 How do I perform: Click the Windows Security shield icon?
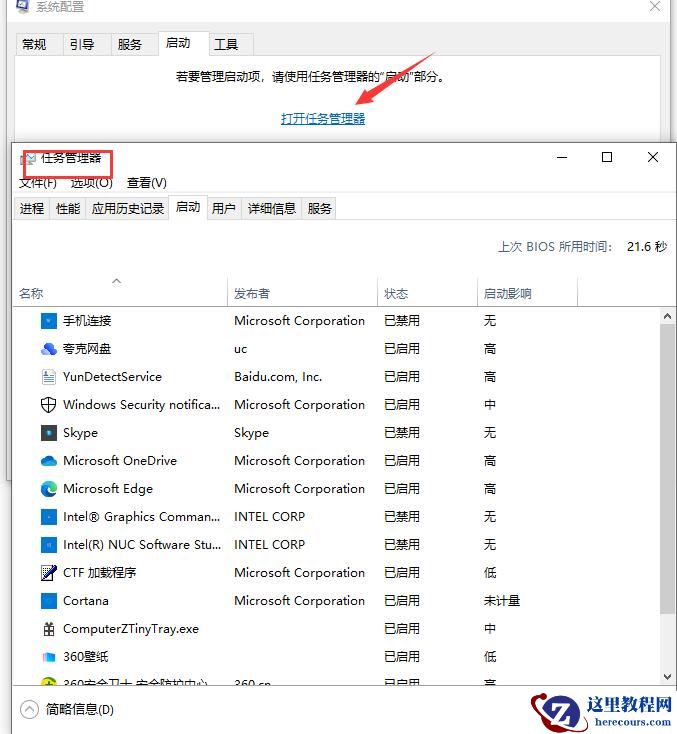(x=49, y=405)
